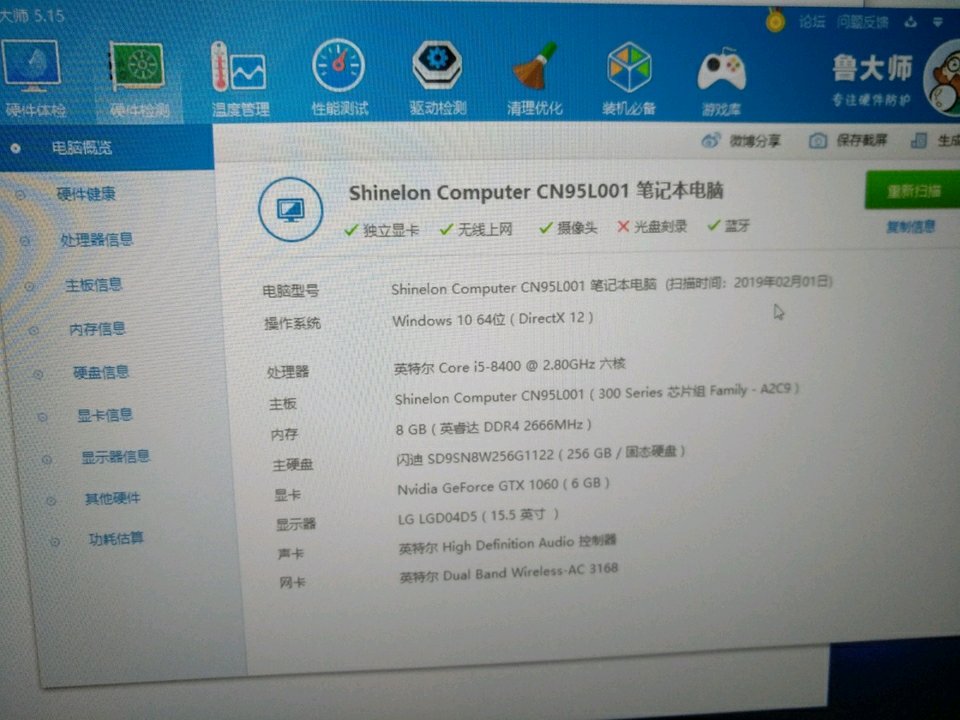960x720 pixels.
Task: Click the Weibo share icon
Action: (x=710, y=141)
